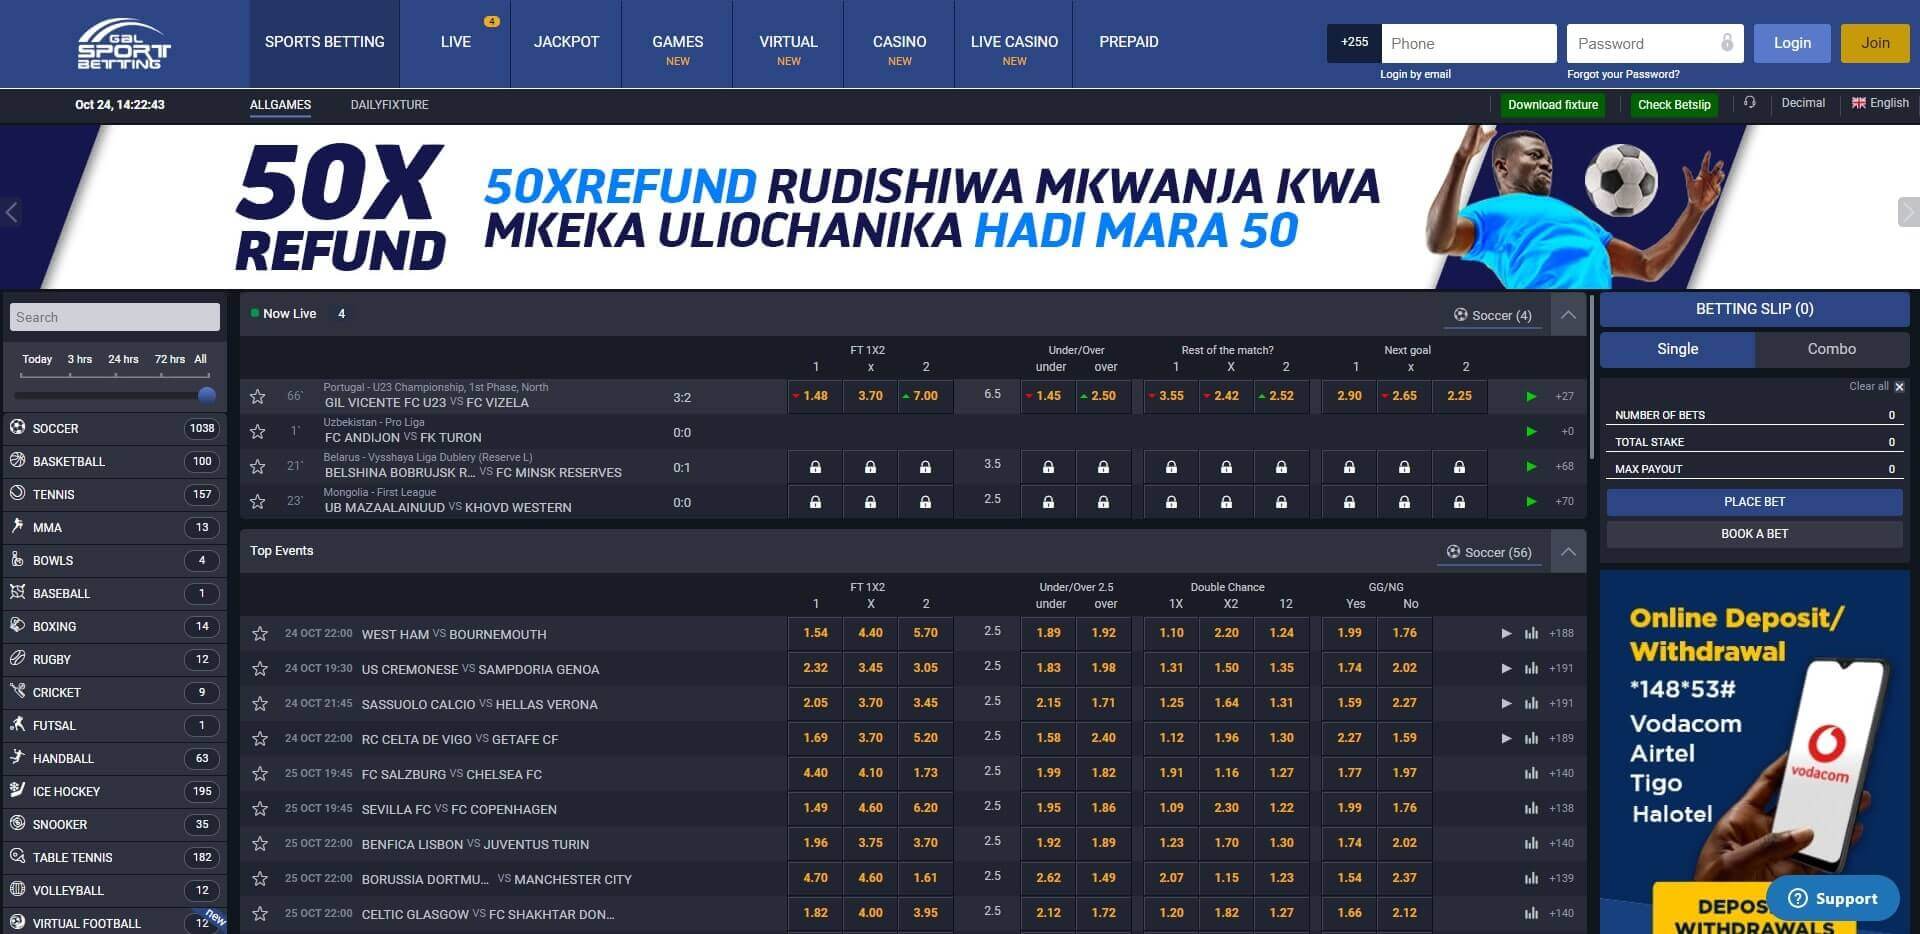Click the Download fixture button
The height and width of the screenshot is (934, 1920).
click(1552, 104)
